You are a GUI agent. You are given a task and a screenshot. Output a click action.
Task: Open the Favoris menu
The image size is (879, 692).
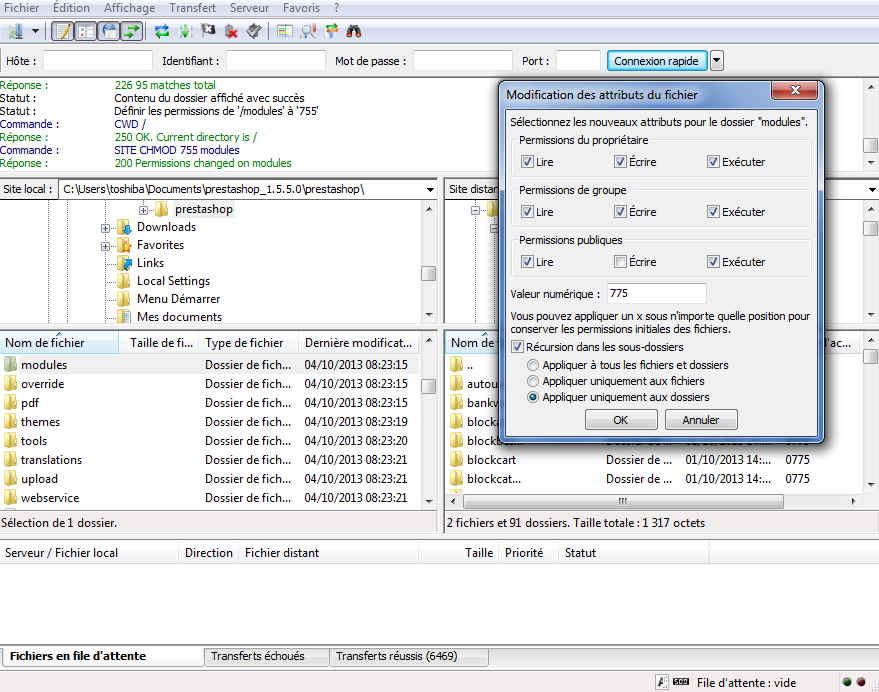[x=301, y=8]
